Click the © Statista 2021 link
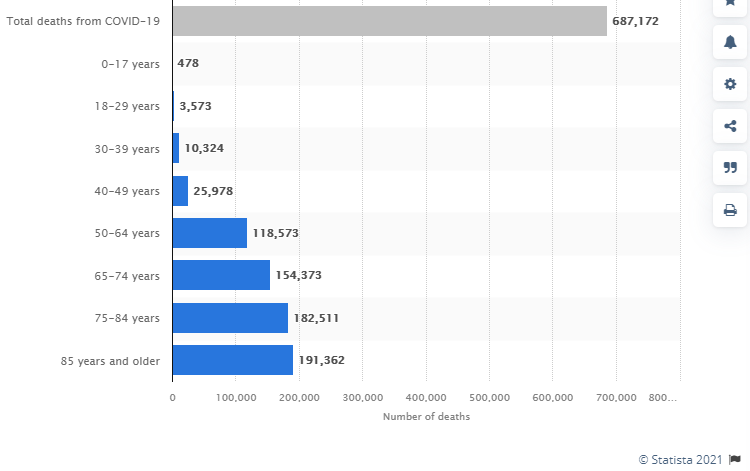The image size is (750, 471). pyautogui.click(x=680, y=460)
